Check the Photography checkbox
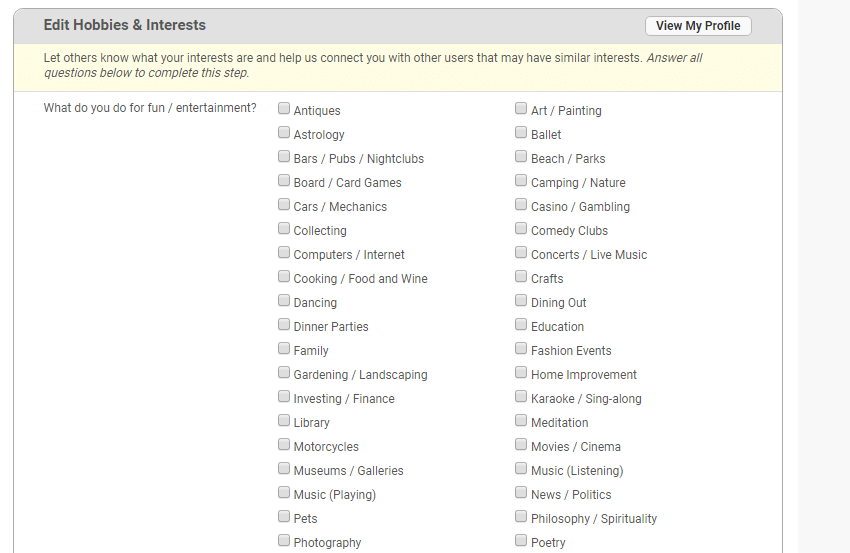The height and width of the screenshot is (553, 850). 284,541
